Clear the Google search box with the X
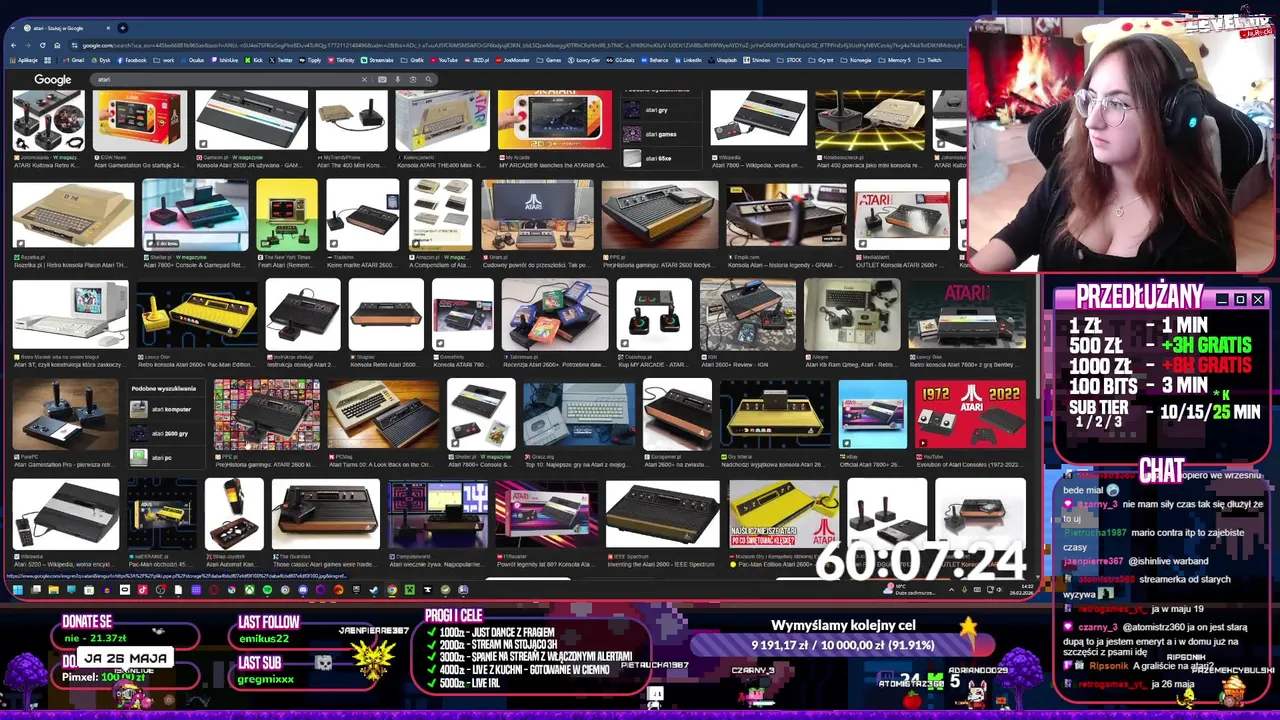 [x=364, y=79]
